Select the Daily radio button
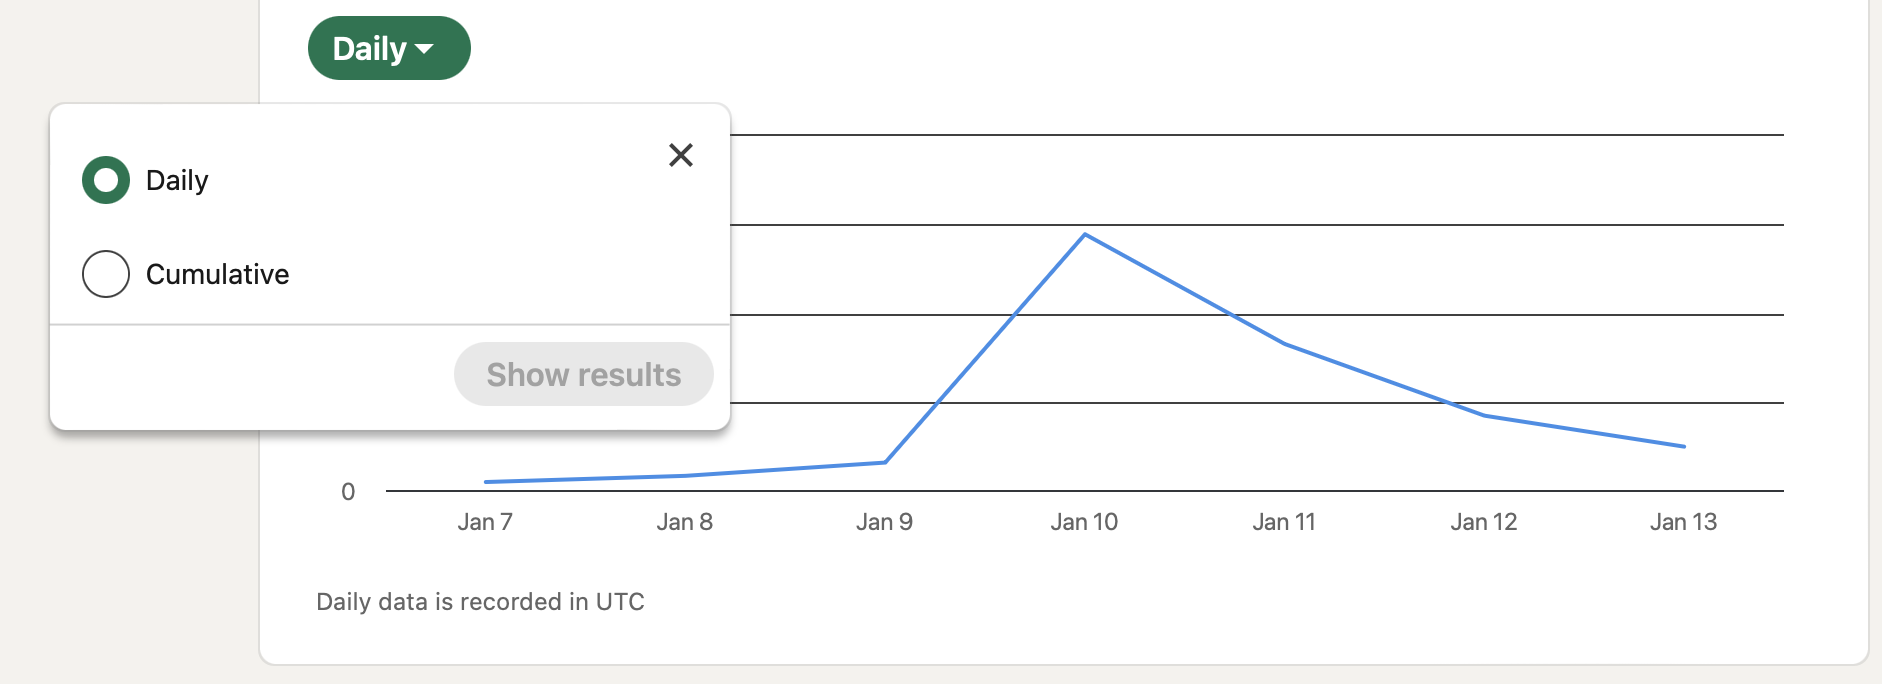 106,180
